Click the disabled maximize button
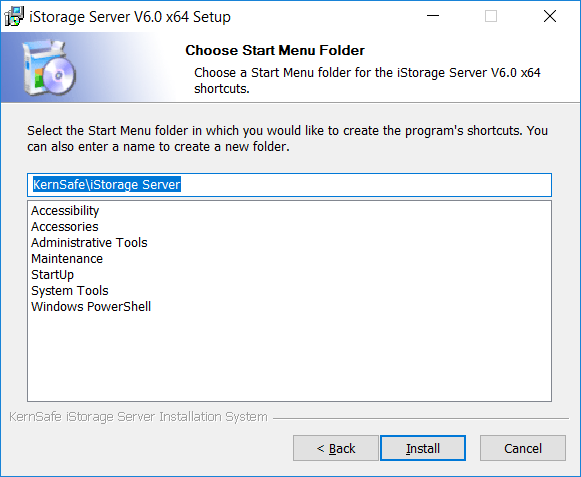Image resolution: width=581 pixels, height=477 pixels. pos(491,16)
